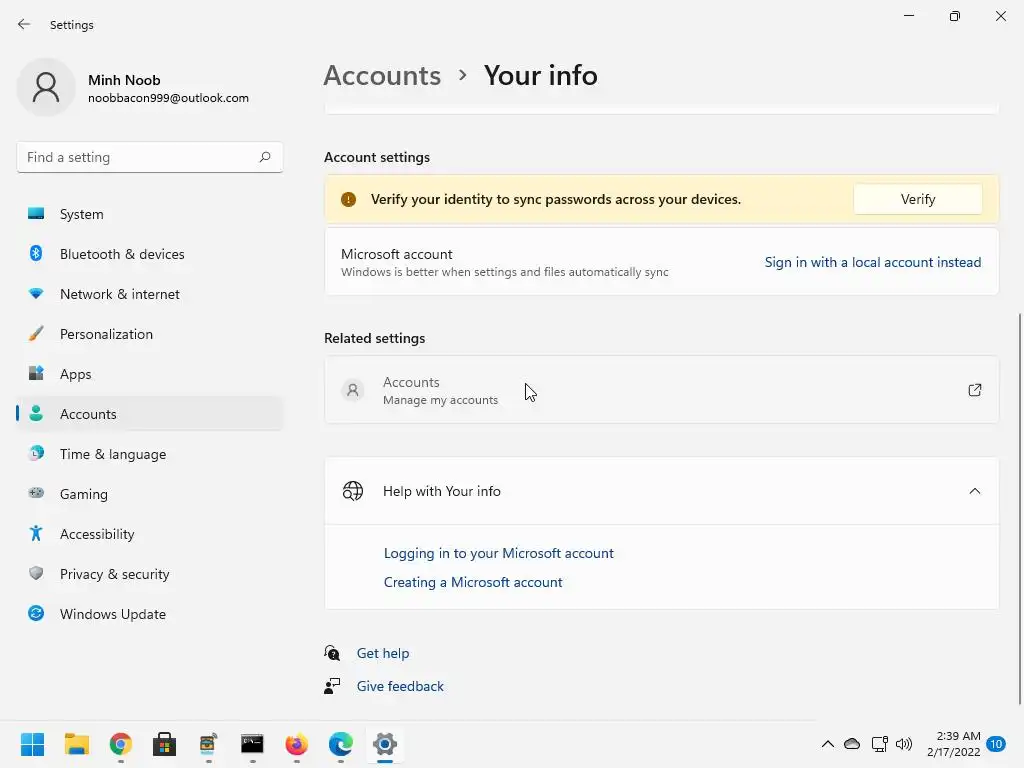Select Privacy & security in the sidebar

(x=114, y=574)
